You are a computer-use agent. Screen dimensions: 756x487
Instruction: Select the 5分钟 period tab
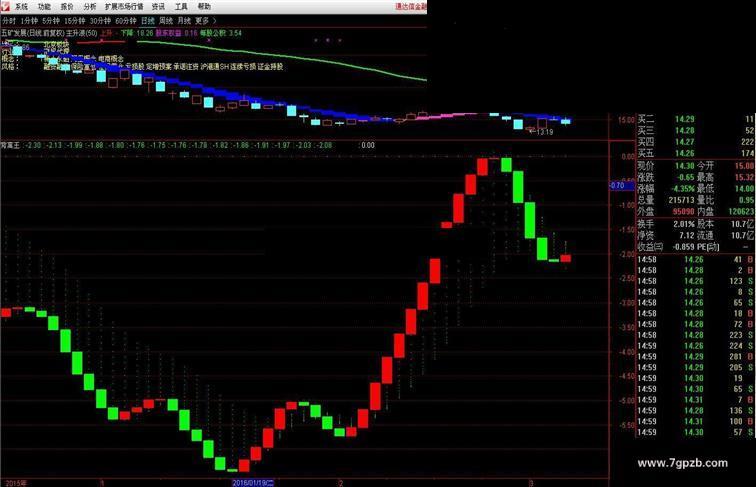[x=51, y=21]
